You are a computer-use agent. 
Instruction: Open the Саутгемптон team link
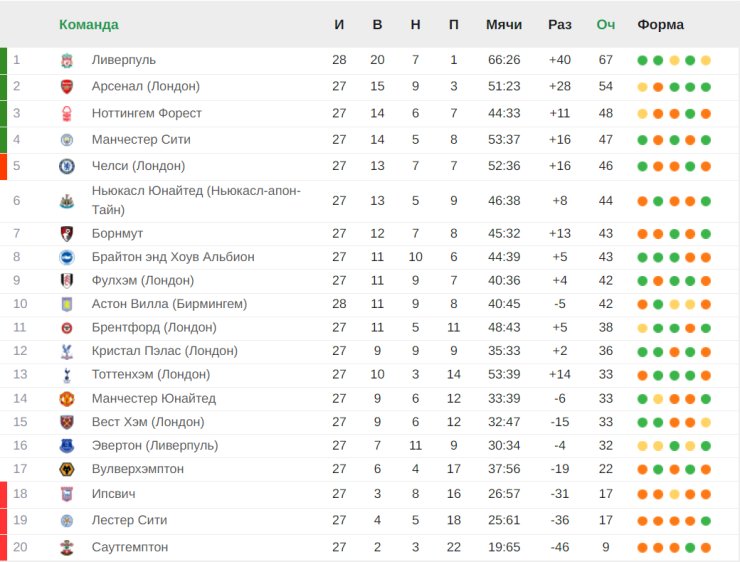point(129,547)
